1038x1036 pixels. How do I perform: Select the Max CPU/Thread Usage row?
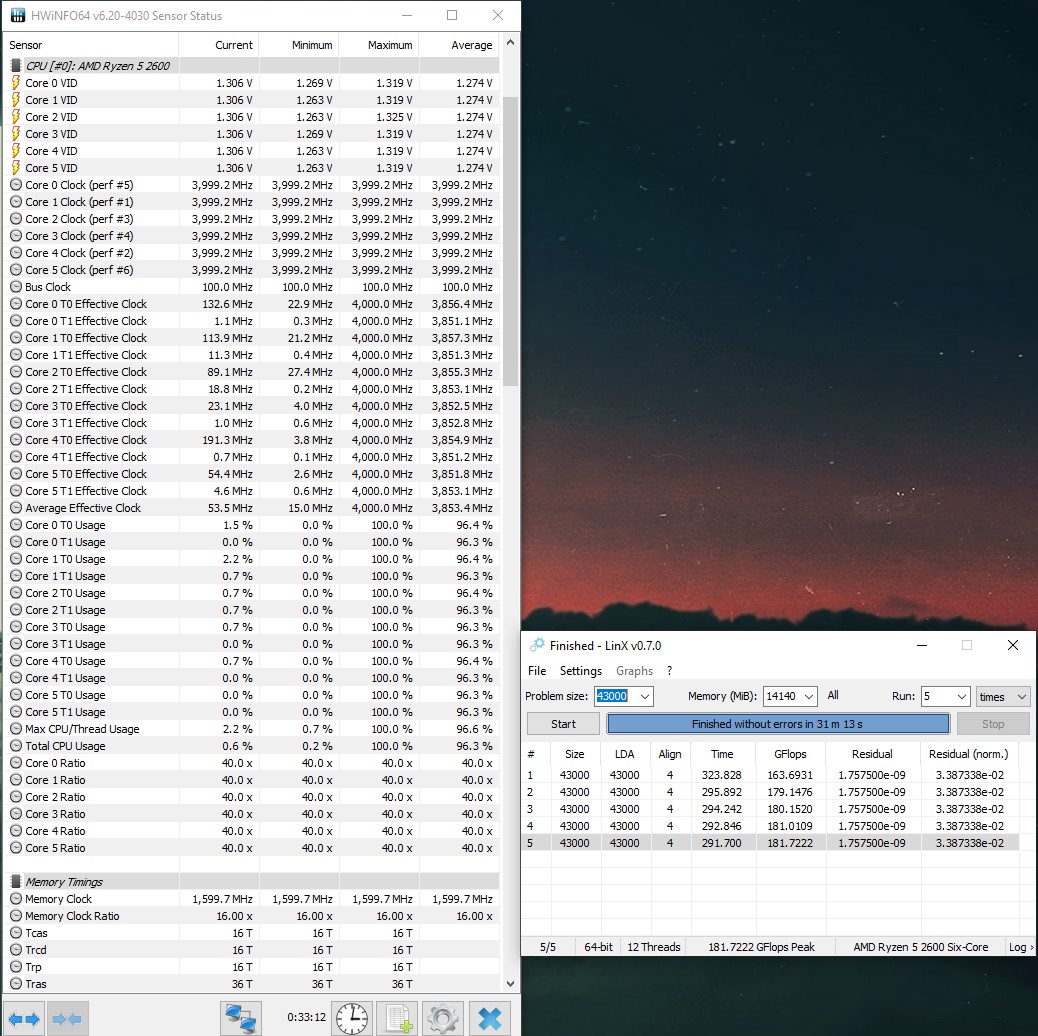click(x=252, y=729)
